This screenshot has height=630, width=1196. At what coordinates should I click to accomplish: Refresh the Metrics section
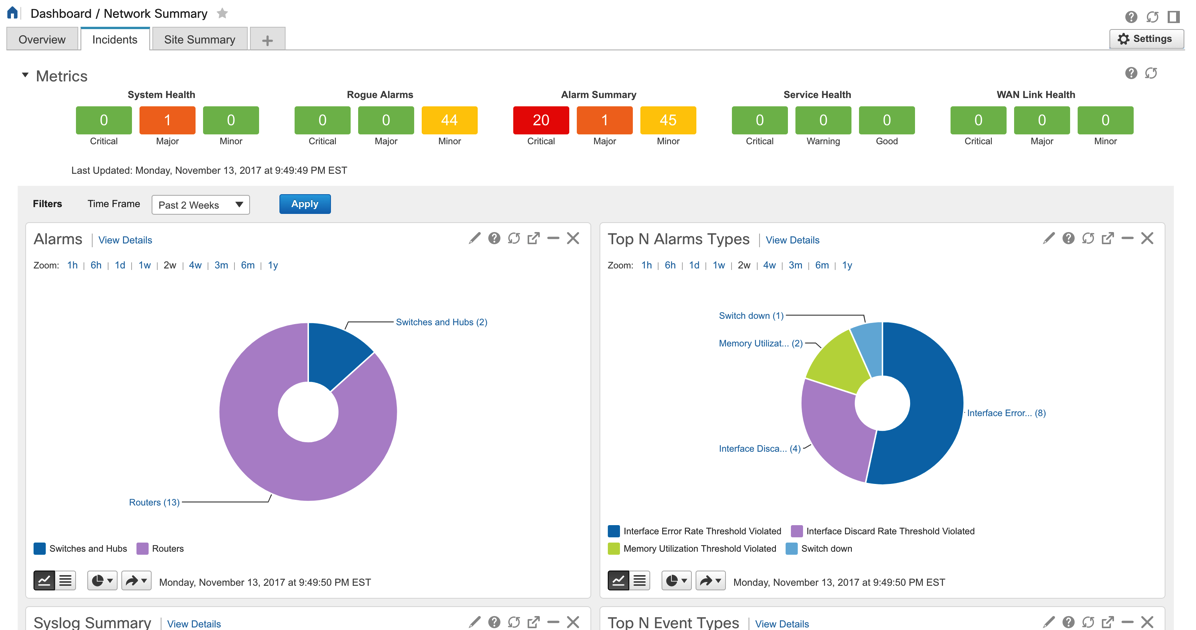coord(1151,73)
